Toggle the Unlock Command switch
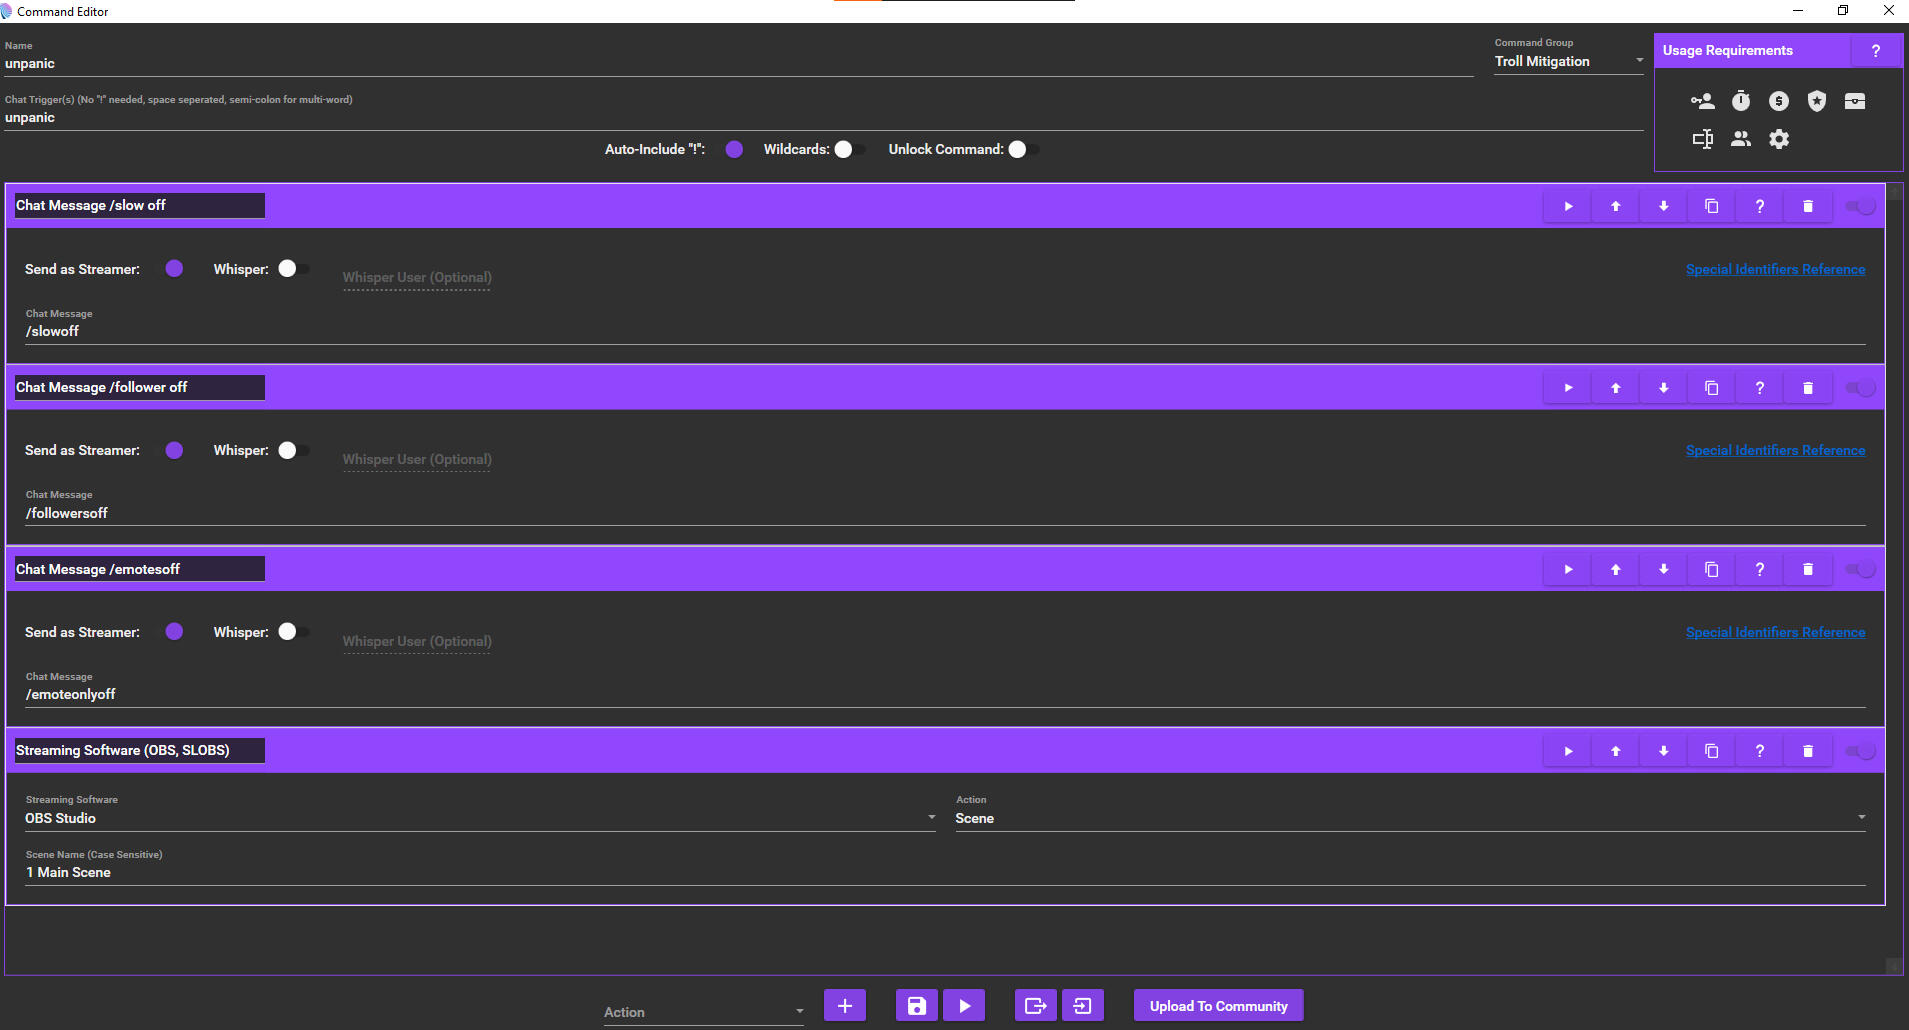The image size is (1909, 1030). click(x=1022, y=149)
